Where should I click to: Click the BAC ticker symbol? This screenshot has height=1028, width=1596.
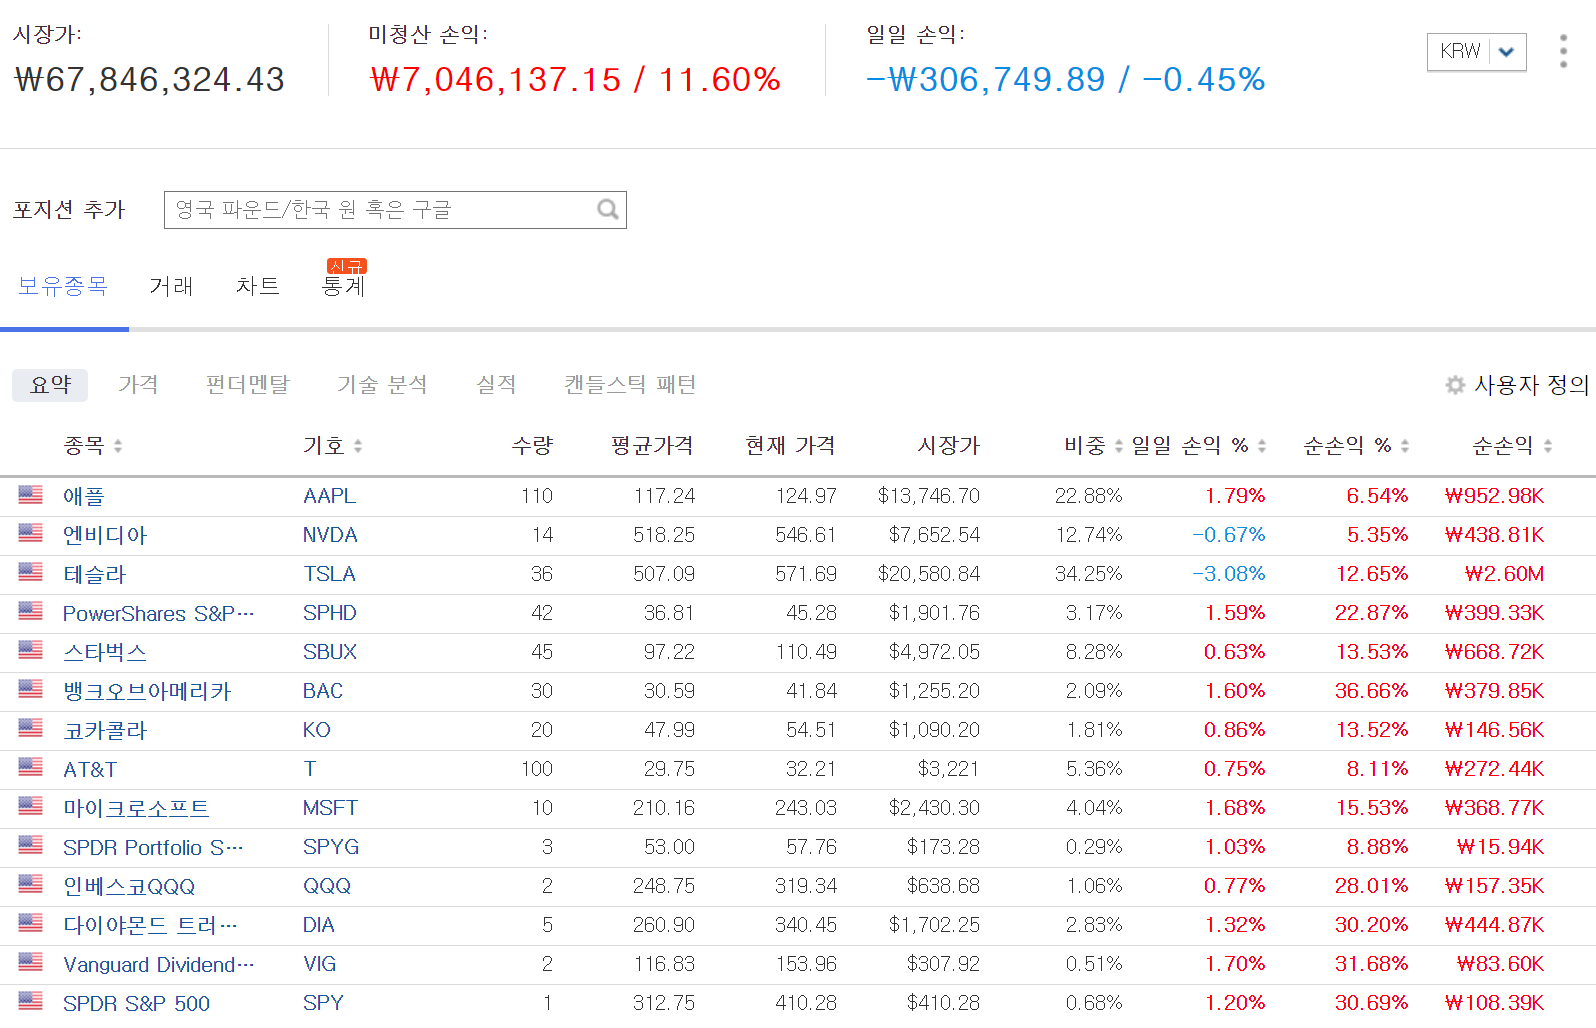click(x=323, y=691)
